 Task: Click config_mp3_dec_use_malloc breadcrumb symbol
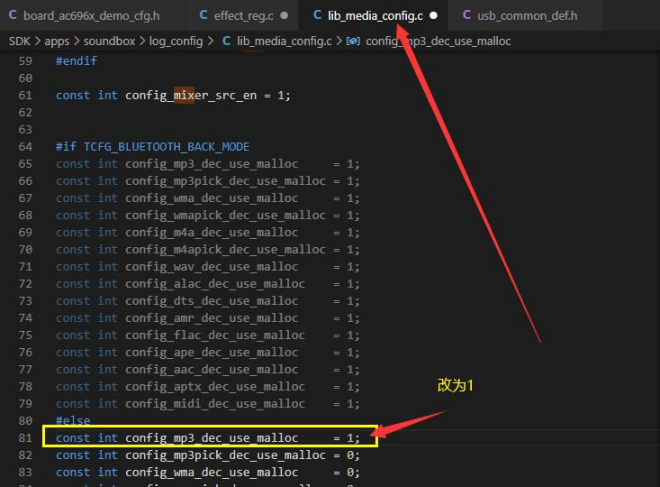click(x=438, y=41)
